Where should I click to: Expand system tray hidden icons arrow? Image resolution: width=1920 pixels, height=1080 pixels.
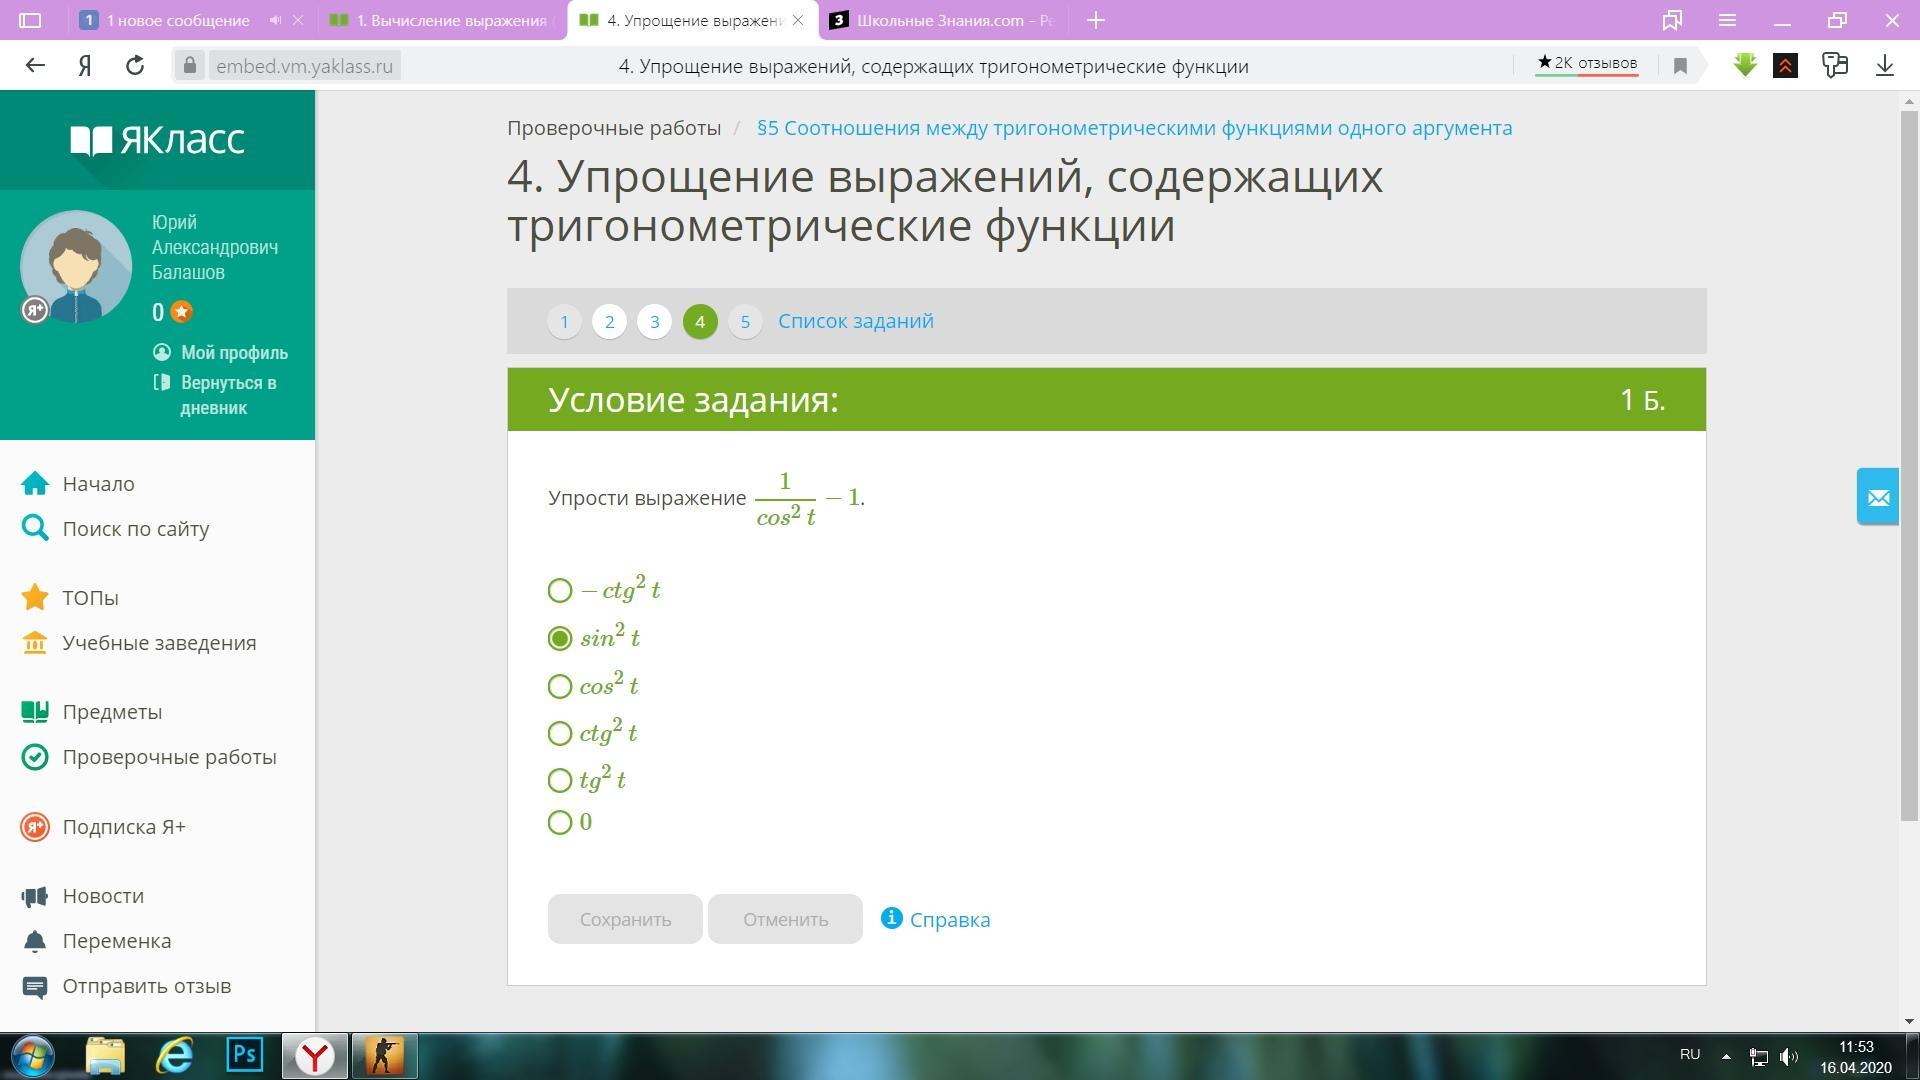click(1725, 1056)
